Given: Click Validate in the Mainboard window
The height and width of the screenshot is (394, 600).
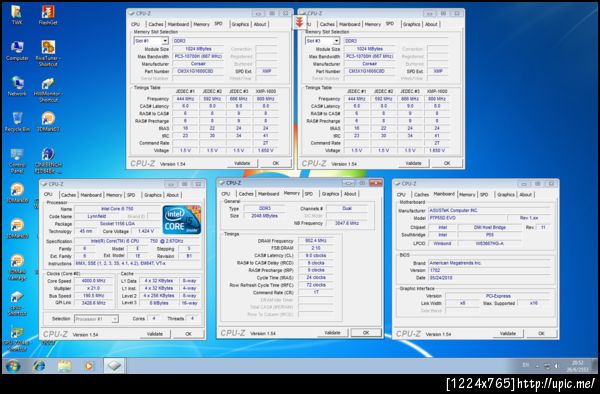Looking at the screenshot, I should click(507, 334).
